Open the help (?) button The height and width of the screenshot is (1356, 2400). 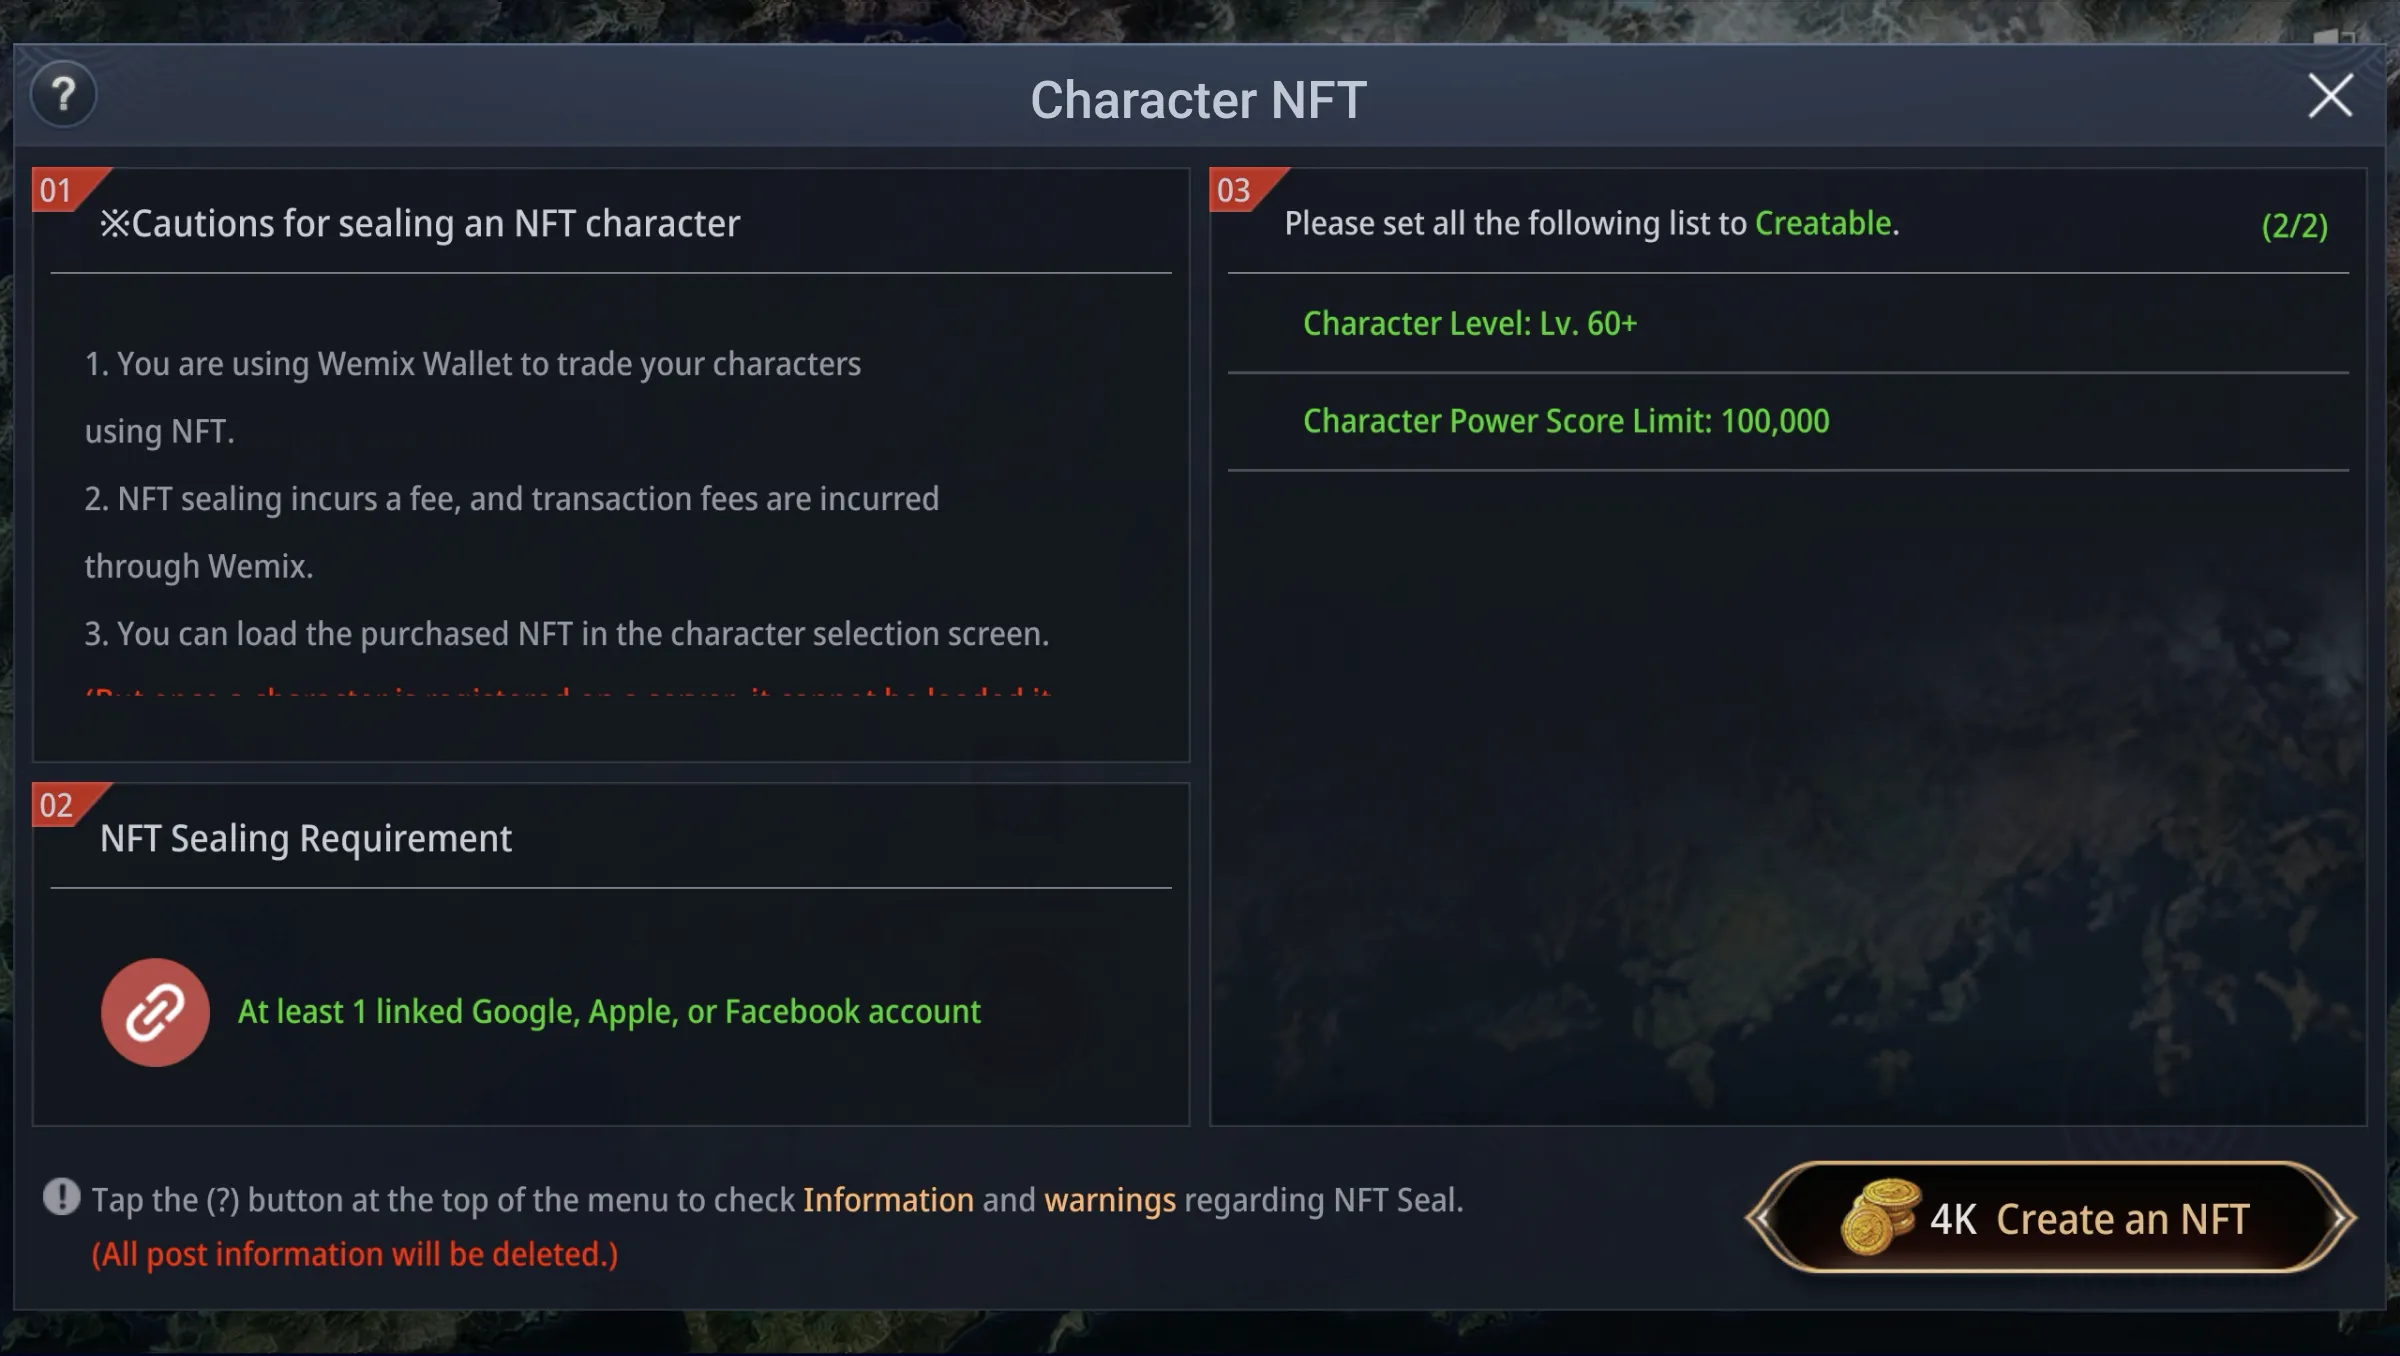(x=63, y=95)
